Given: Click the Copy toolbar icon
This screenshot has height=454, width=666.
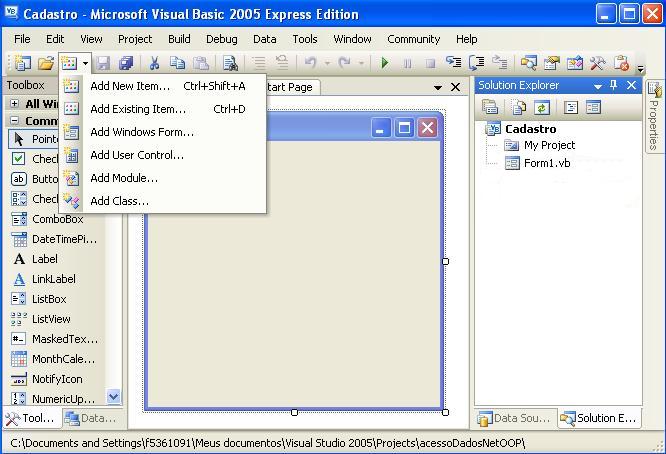Looking at the screenshot, I should [177, 63].
